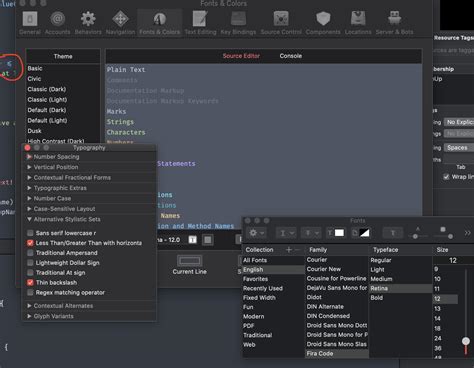
Task: Add a new font collection with plus
Action: pos(289,249)
